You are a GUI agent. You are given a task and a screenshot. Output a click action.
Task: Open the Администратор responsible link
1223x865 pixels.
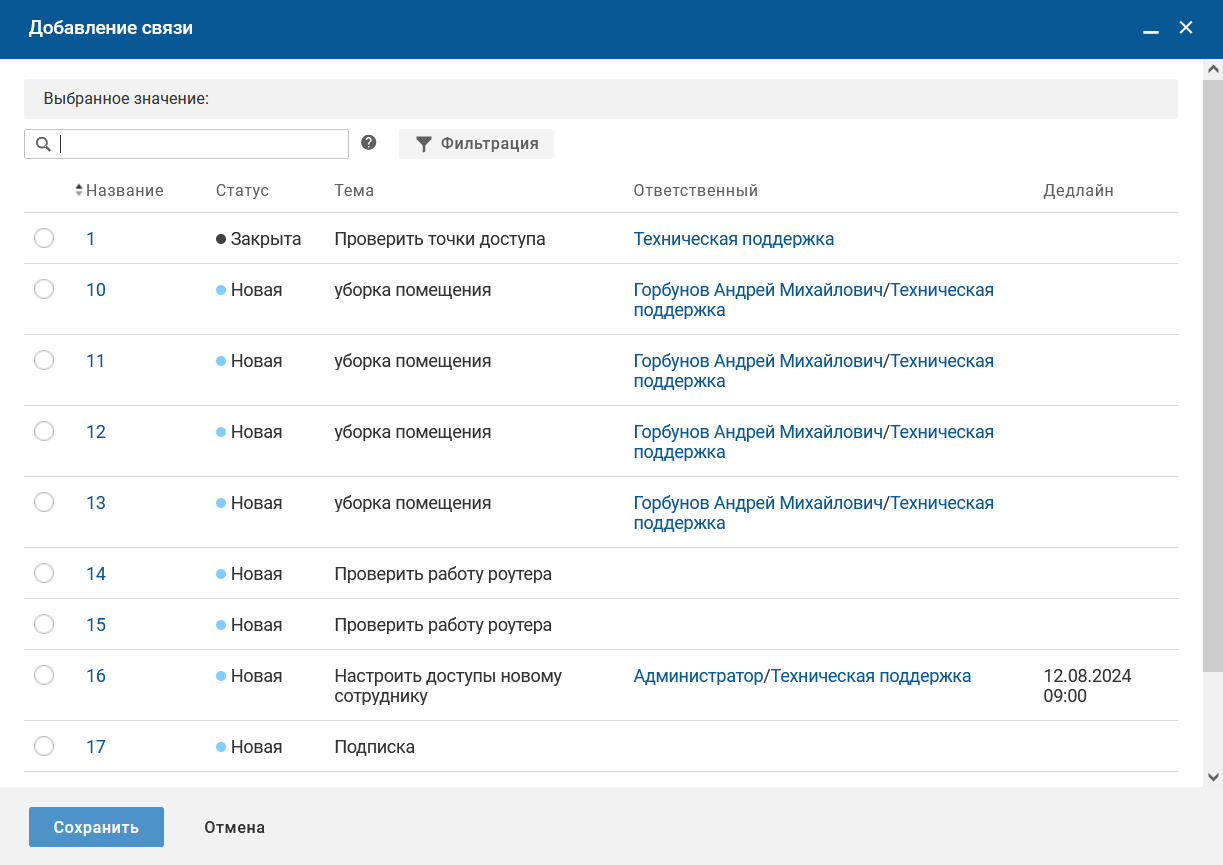[697, 676]
